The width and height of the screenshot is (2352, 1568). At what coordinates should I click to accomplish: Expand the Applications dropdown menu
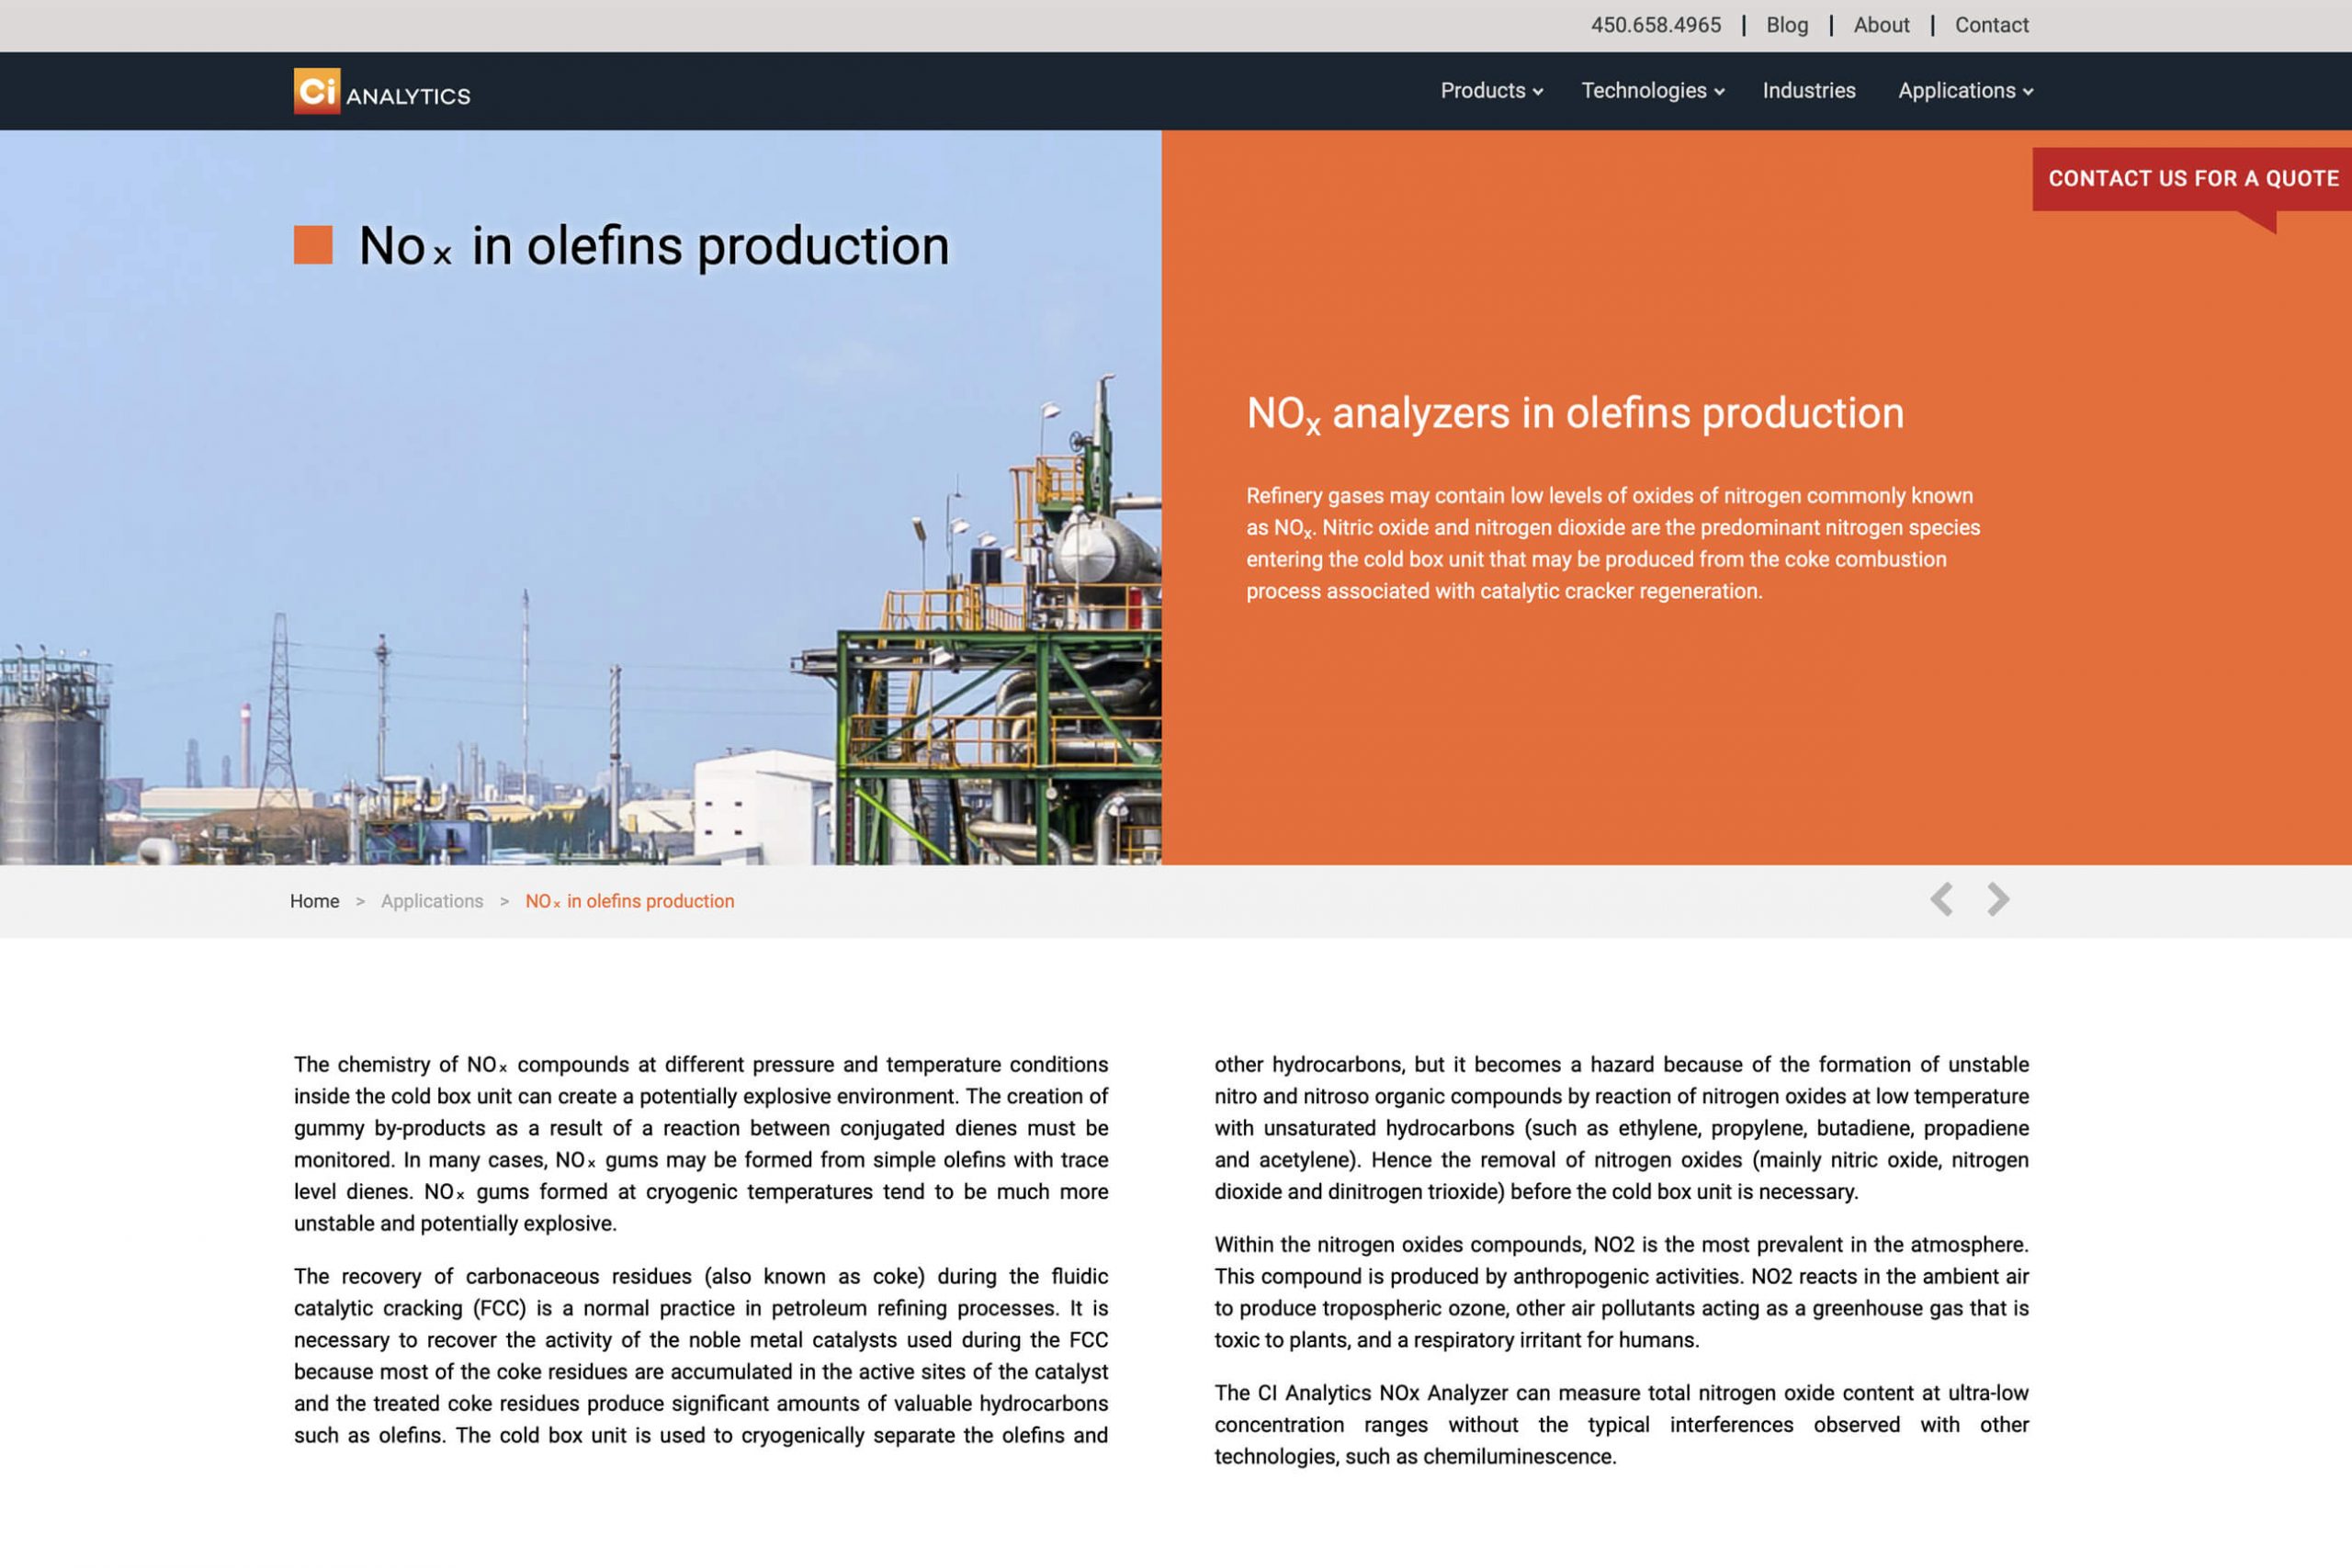[1964, 91]
